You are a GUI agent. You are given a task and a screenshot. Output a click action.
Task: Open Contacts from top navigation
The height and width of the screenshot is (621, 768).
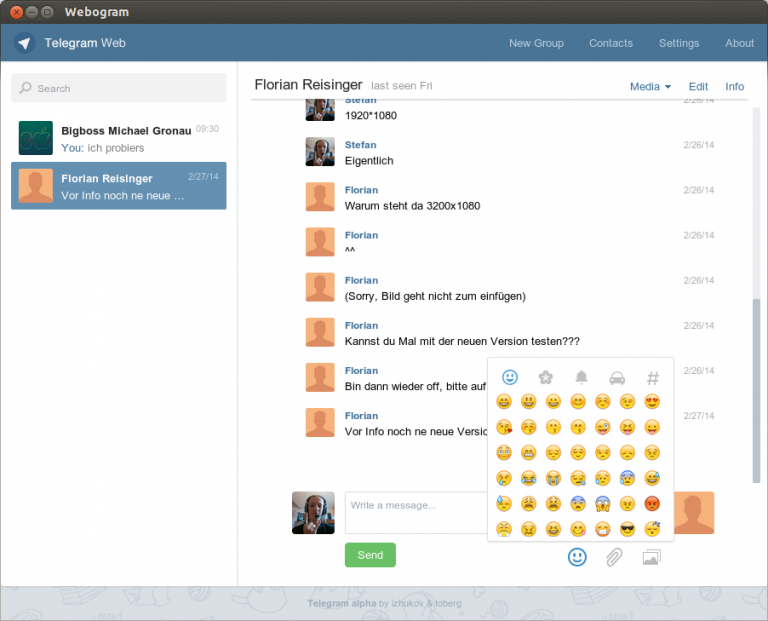pos(611,43)
